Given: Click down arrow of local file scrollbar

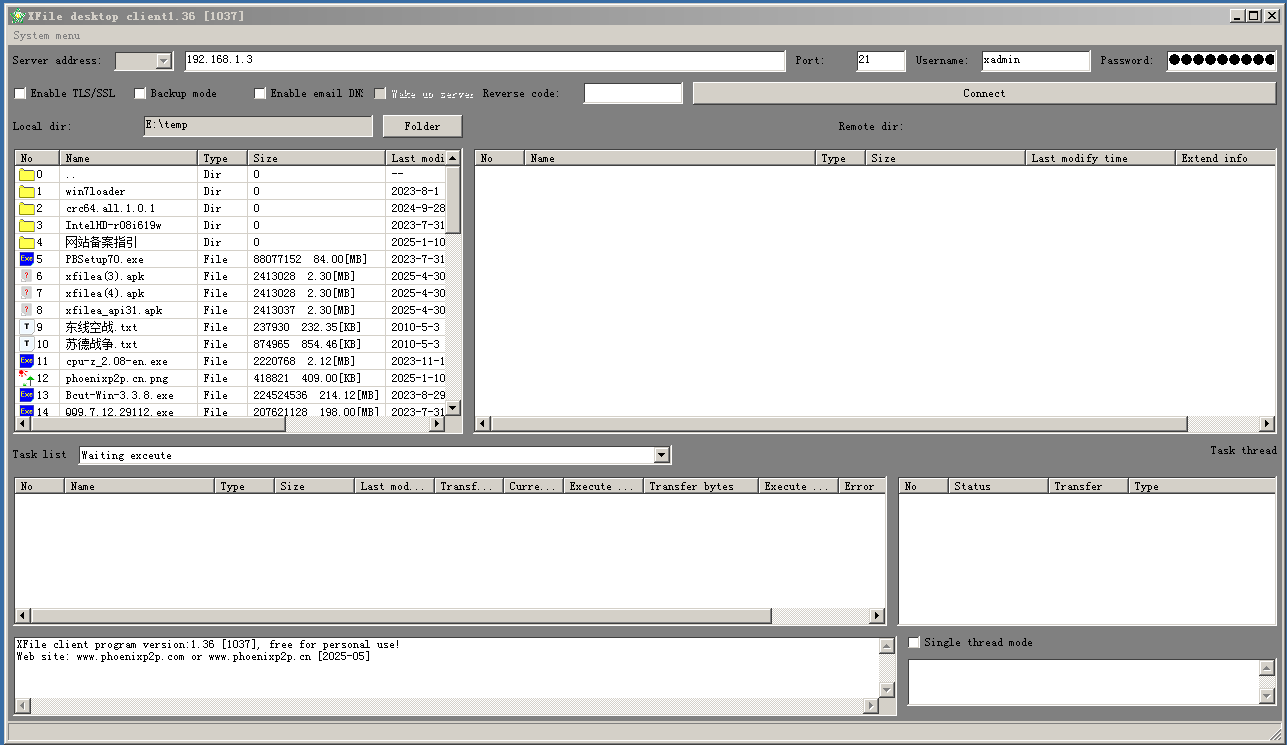Looking at the screenshot, I should point(453,408).
